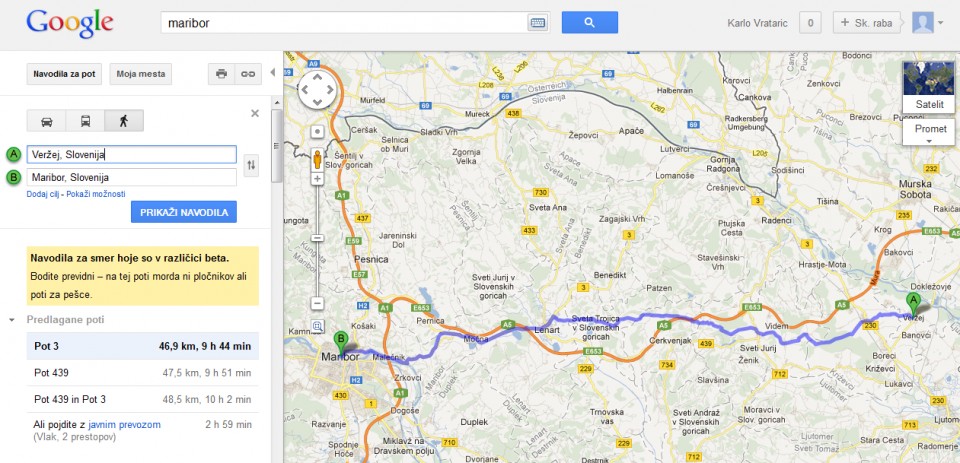Open the account profile dropdown arrow

point(941,23)
